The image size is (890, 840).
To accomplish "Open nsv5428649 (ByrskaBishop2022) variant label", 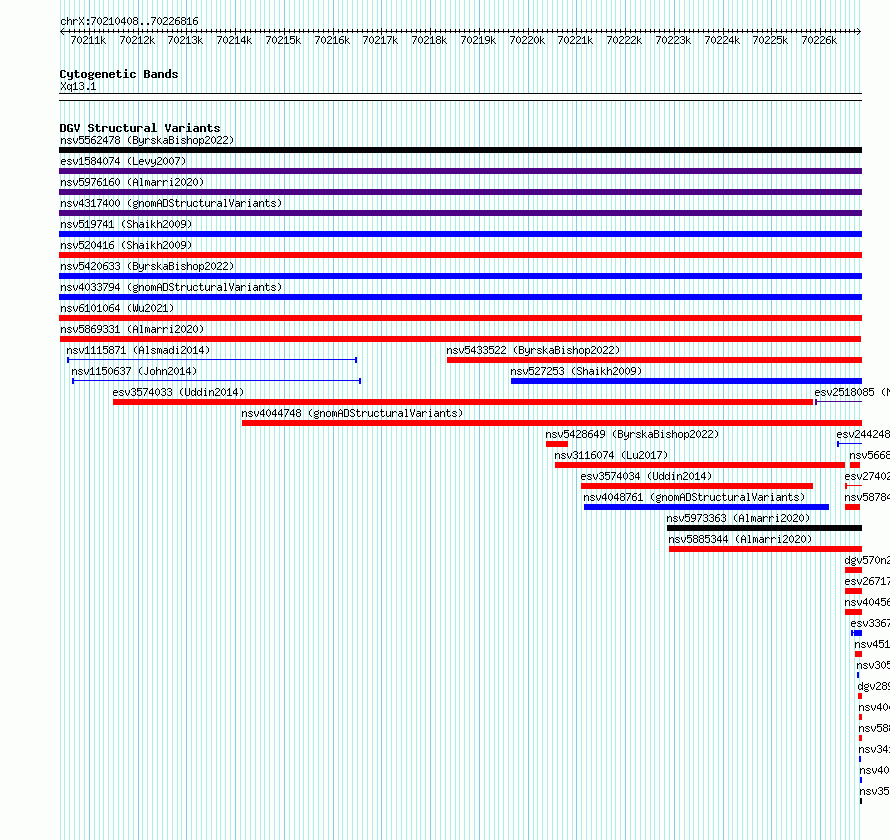I will pyautogui.click(x=632, y=434).
